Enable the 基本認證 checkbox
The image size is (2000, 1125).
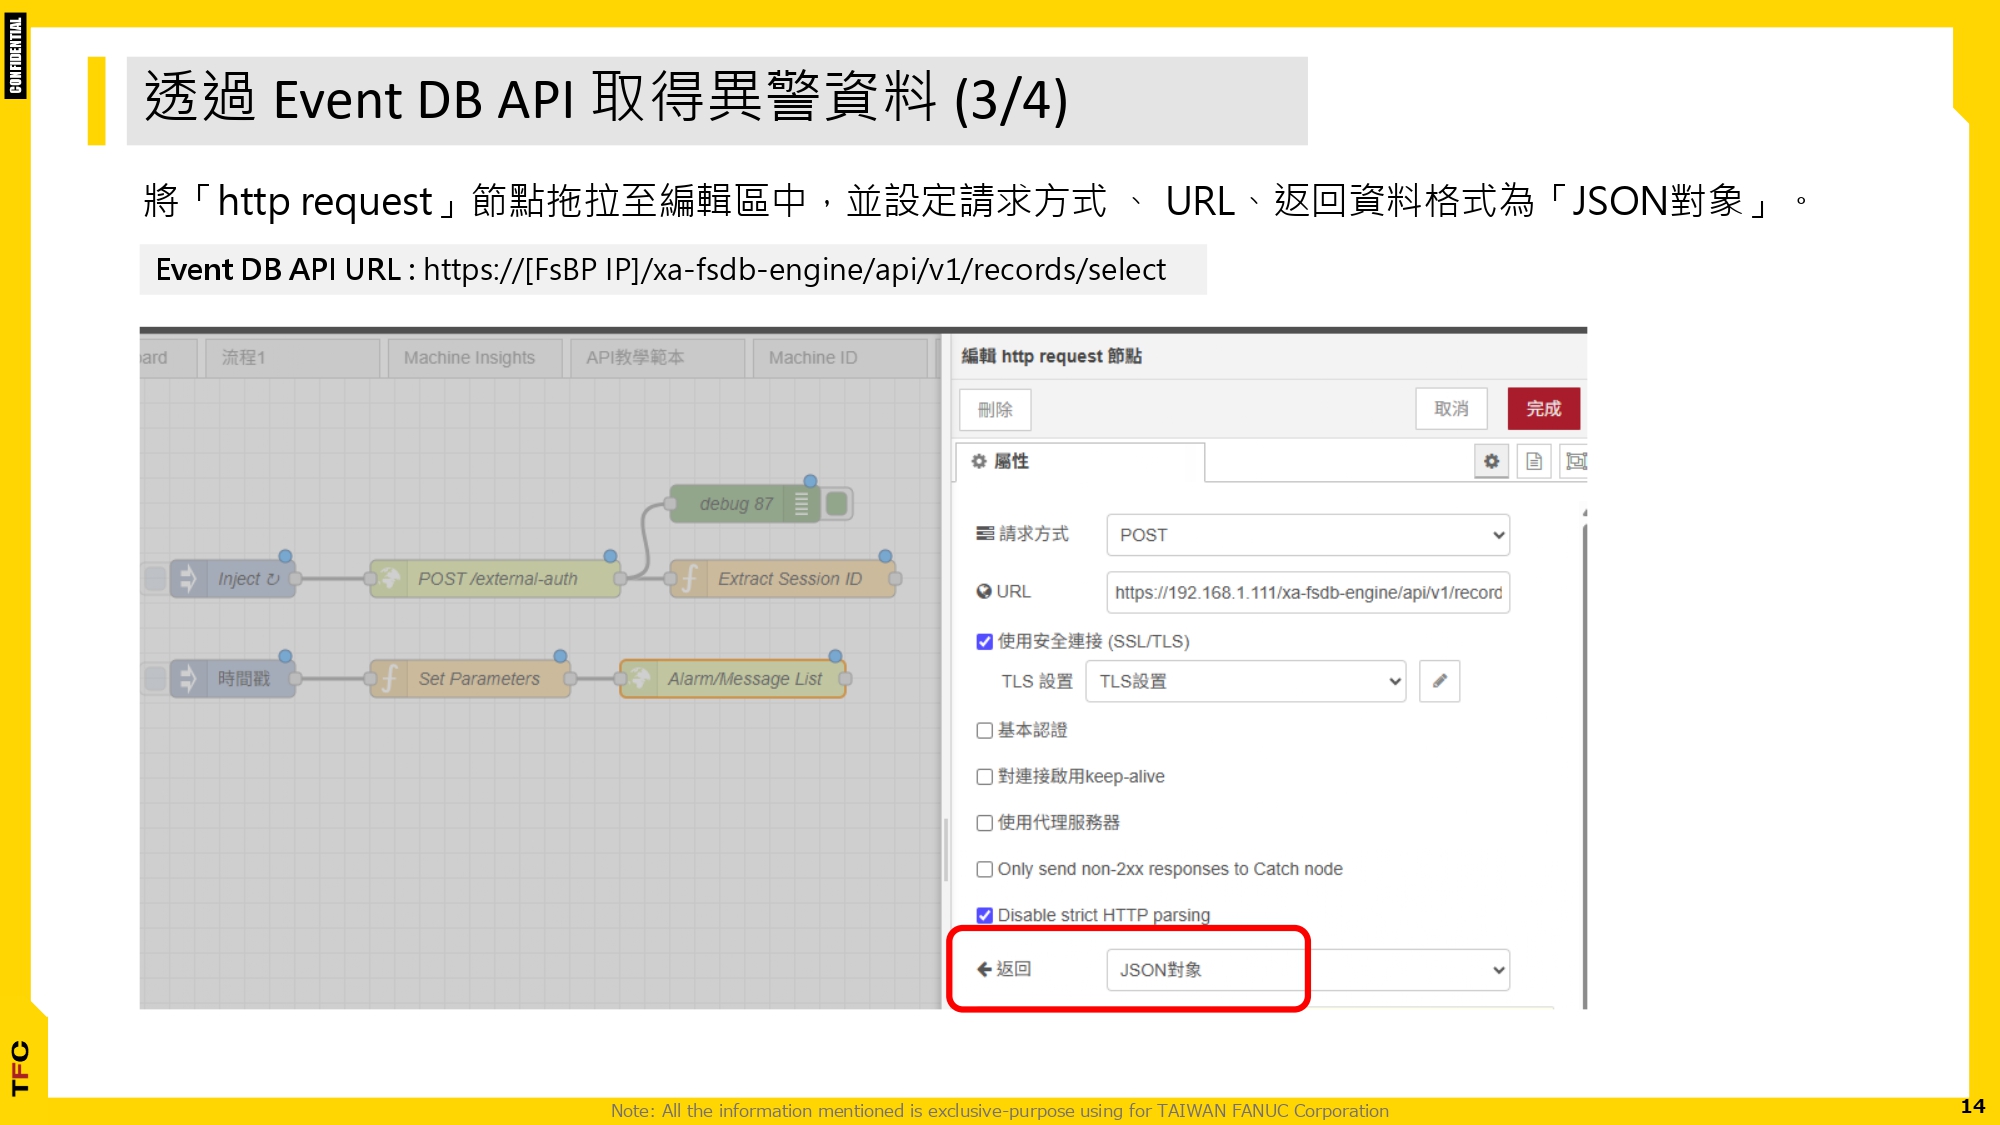[x=985, y=731]
